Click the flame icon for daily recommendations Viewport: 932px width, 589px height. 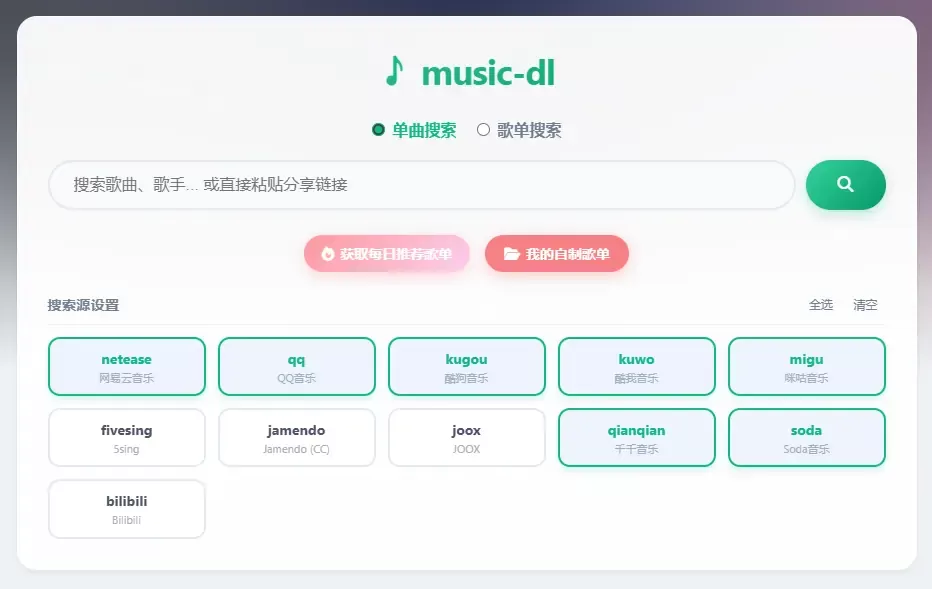pyautogui.click(x=328, y=254)
